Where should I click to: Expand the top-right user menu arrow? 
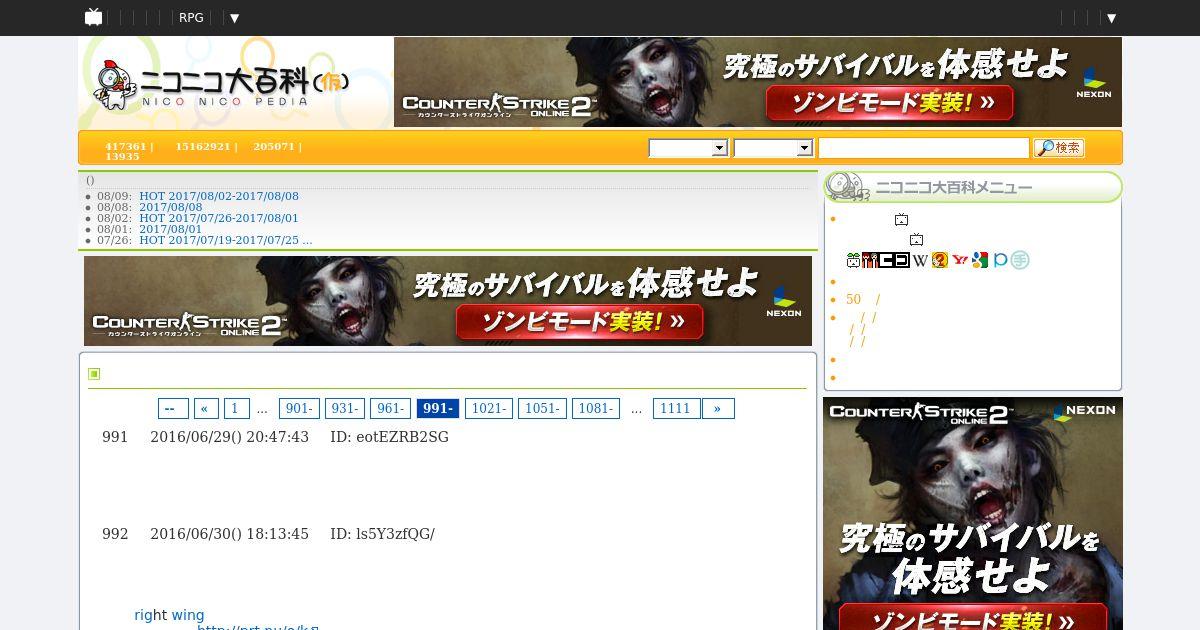[1111, 18]
